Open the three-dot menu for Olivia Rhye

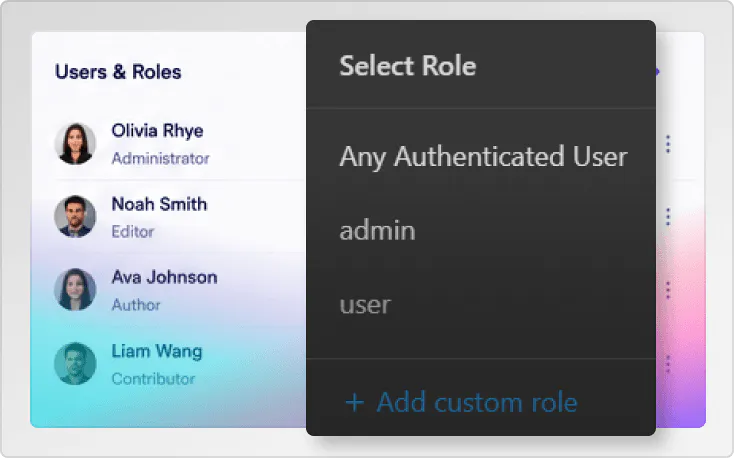668,144
